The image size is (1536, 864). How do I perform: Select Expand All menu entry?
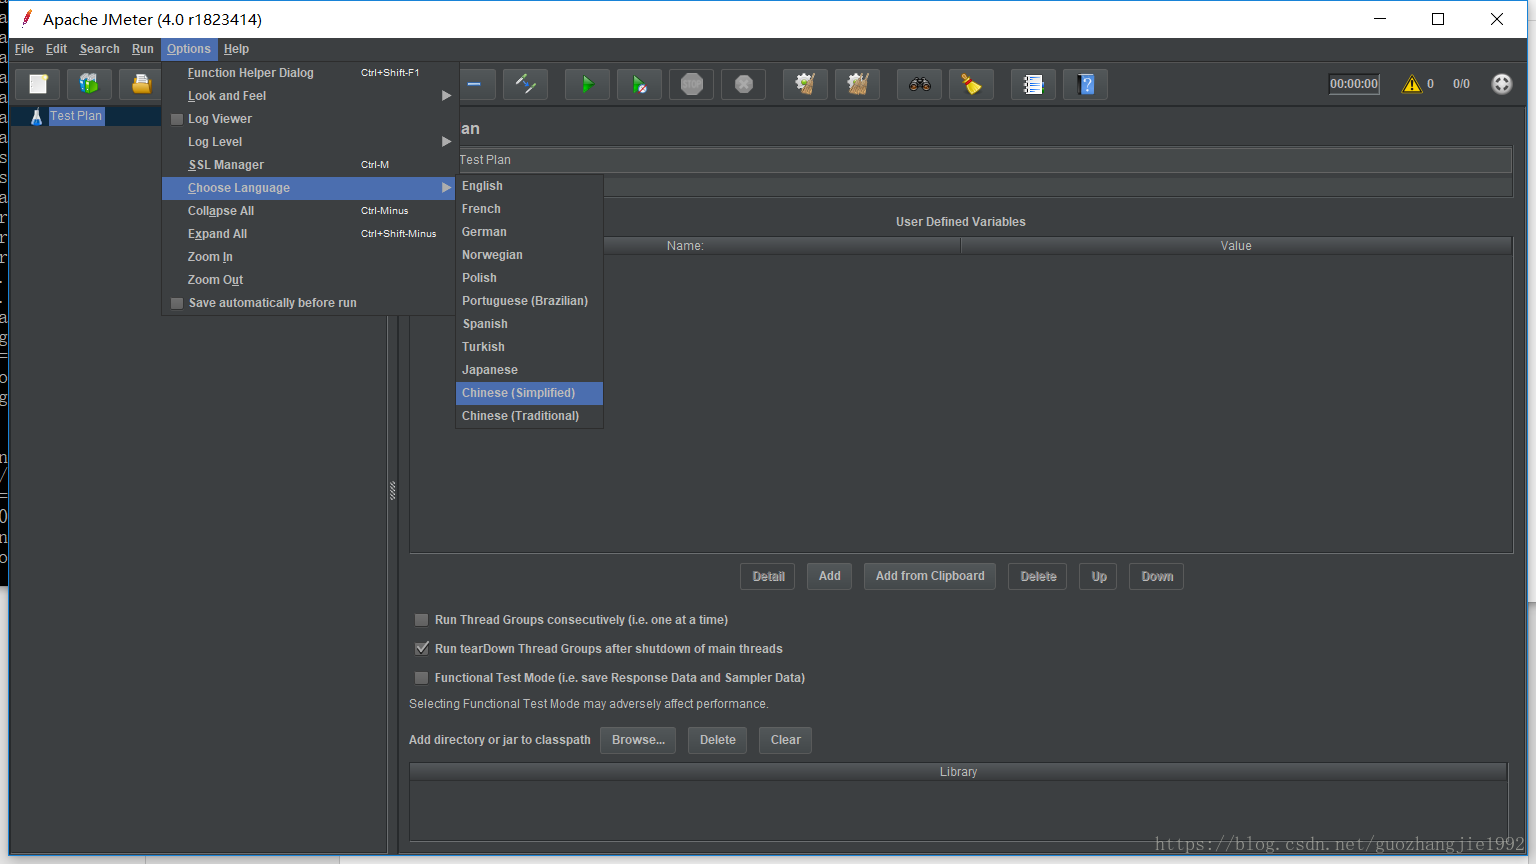[310, 234]
